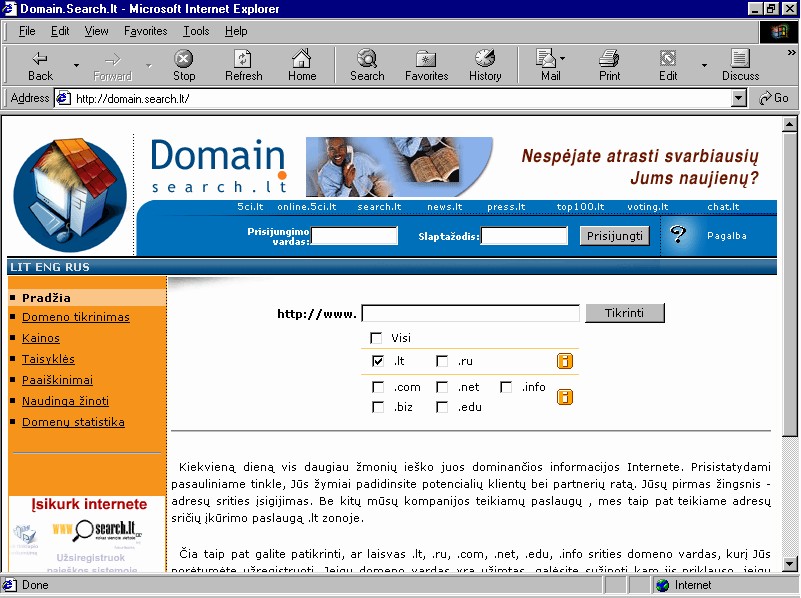Uncheck the .lt domain checkbox
The image size is (801, 598).
(378, 361)
